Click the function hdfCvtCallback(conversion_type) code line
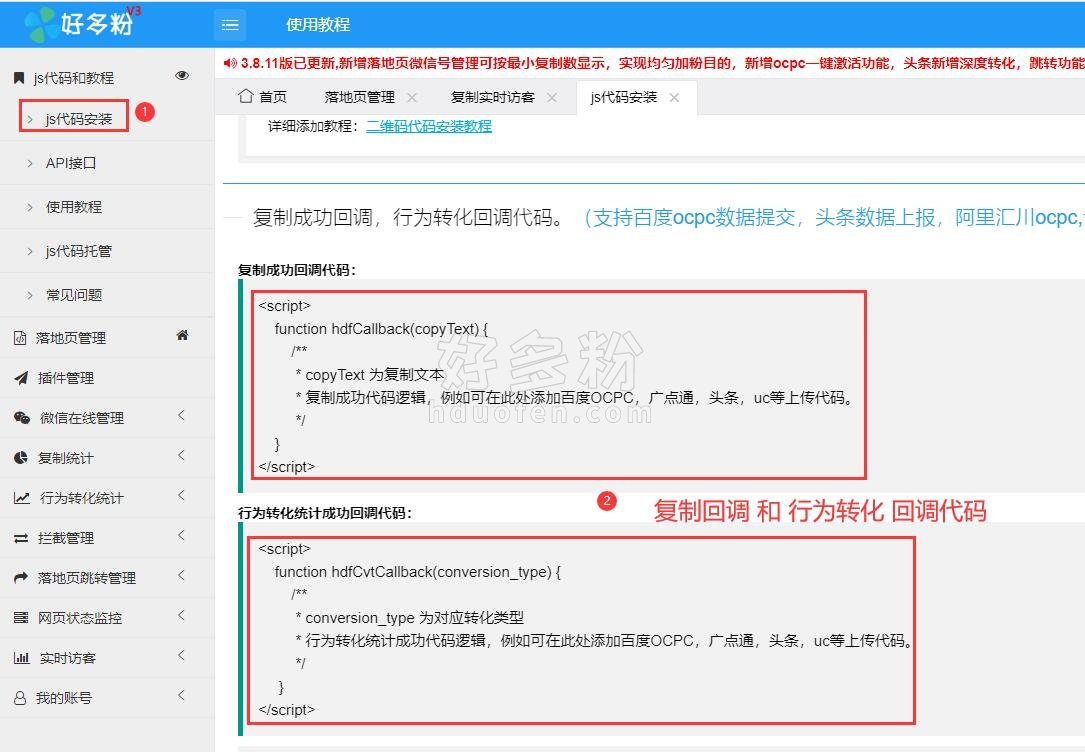The width and height of the screenshot is (1085, 752). [418, 572]
